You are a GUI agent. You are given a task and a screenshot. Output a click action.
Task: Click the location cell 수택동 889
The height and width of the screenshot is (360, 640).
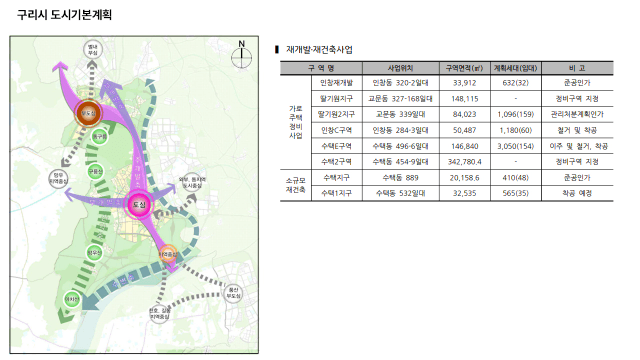(400, 178)
